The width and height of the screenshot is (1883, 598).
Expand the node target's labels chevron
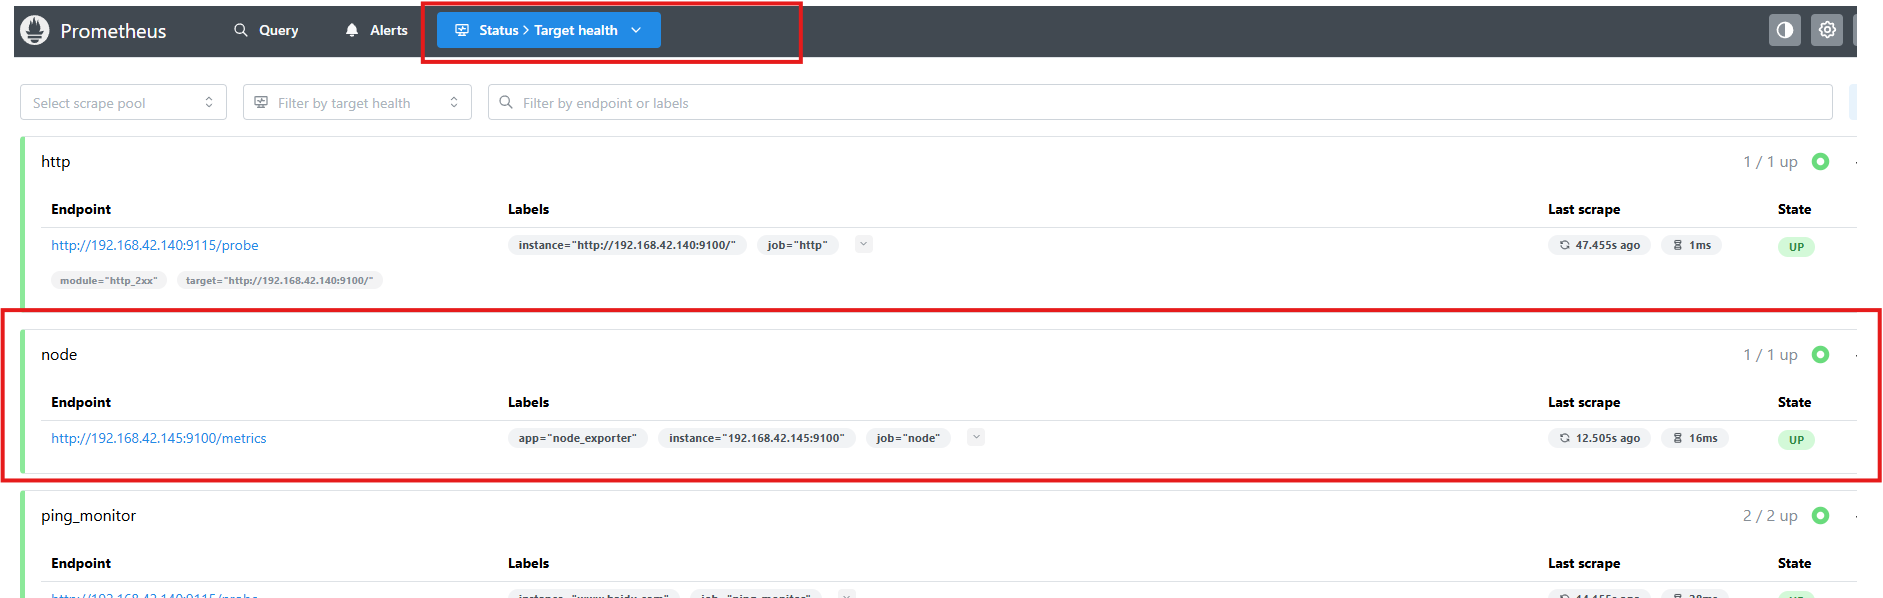pyautogui.click(x=976, y=437)
